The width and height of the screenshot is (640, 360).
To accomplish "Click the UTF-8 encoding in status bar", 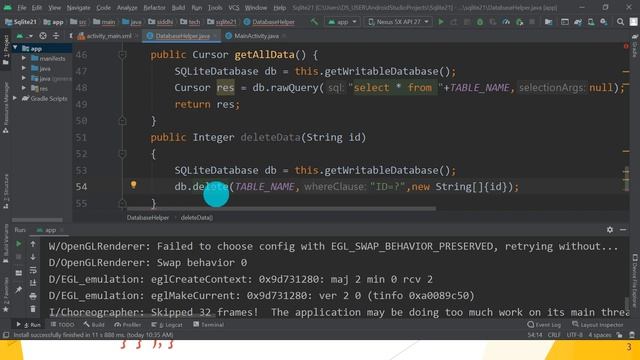I will 574,335.
